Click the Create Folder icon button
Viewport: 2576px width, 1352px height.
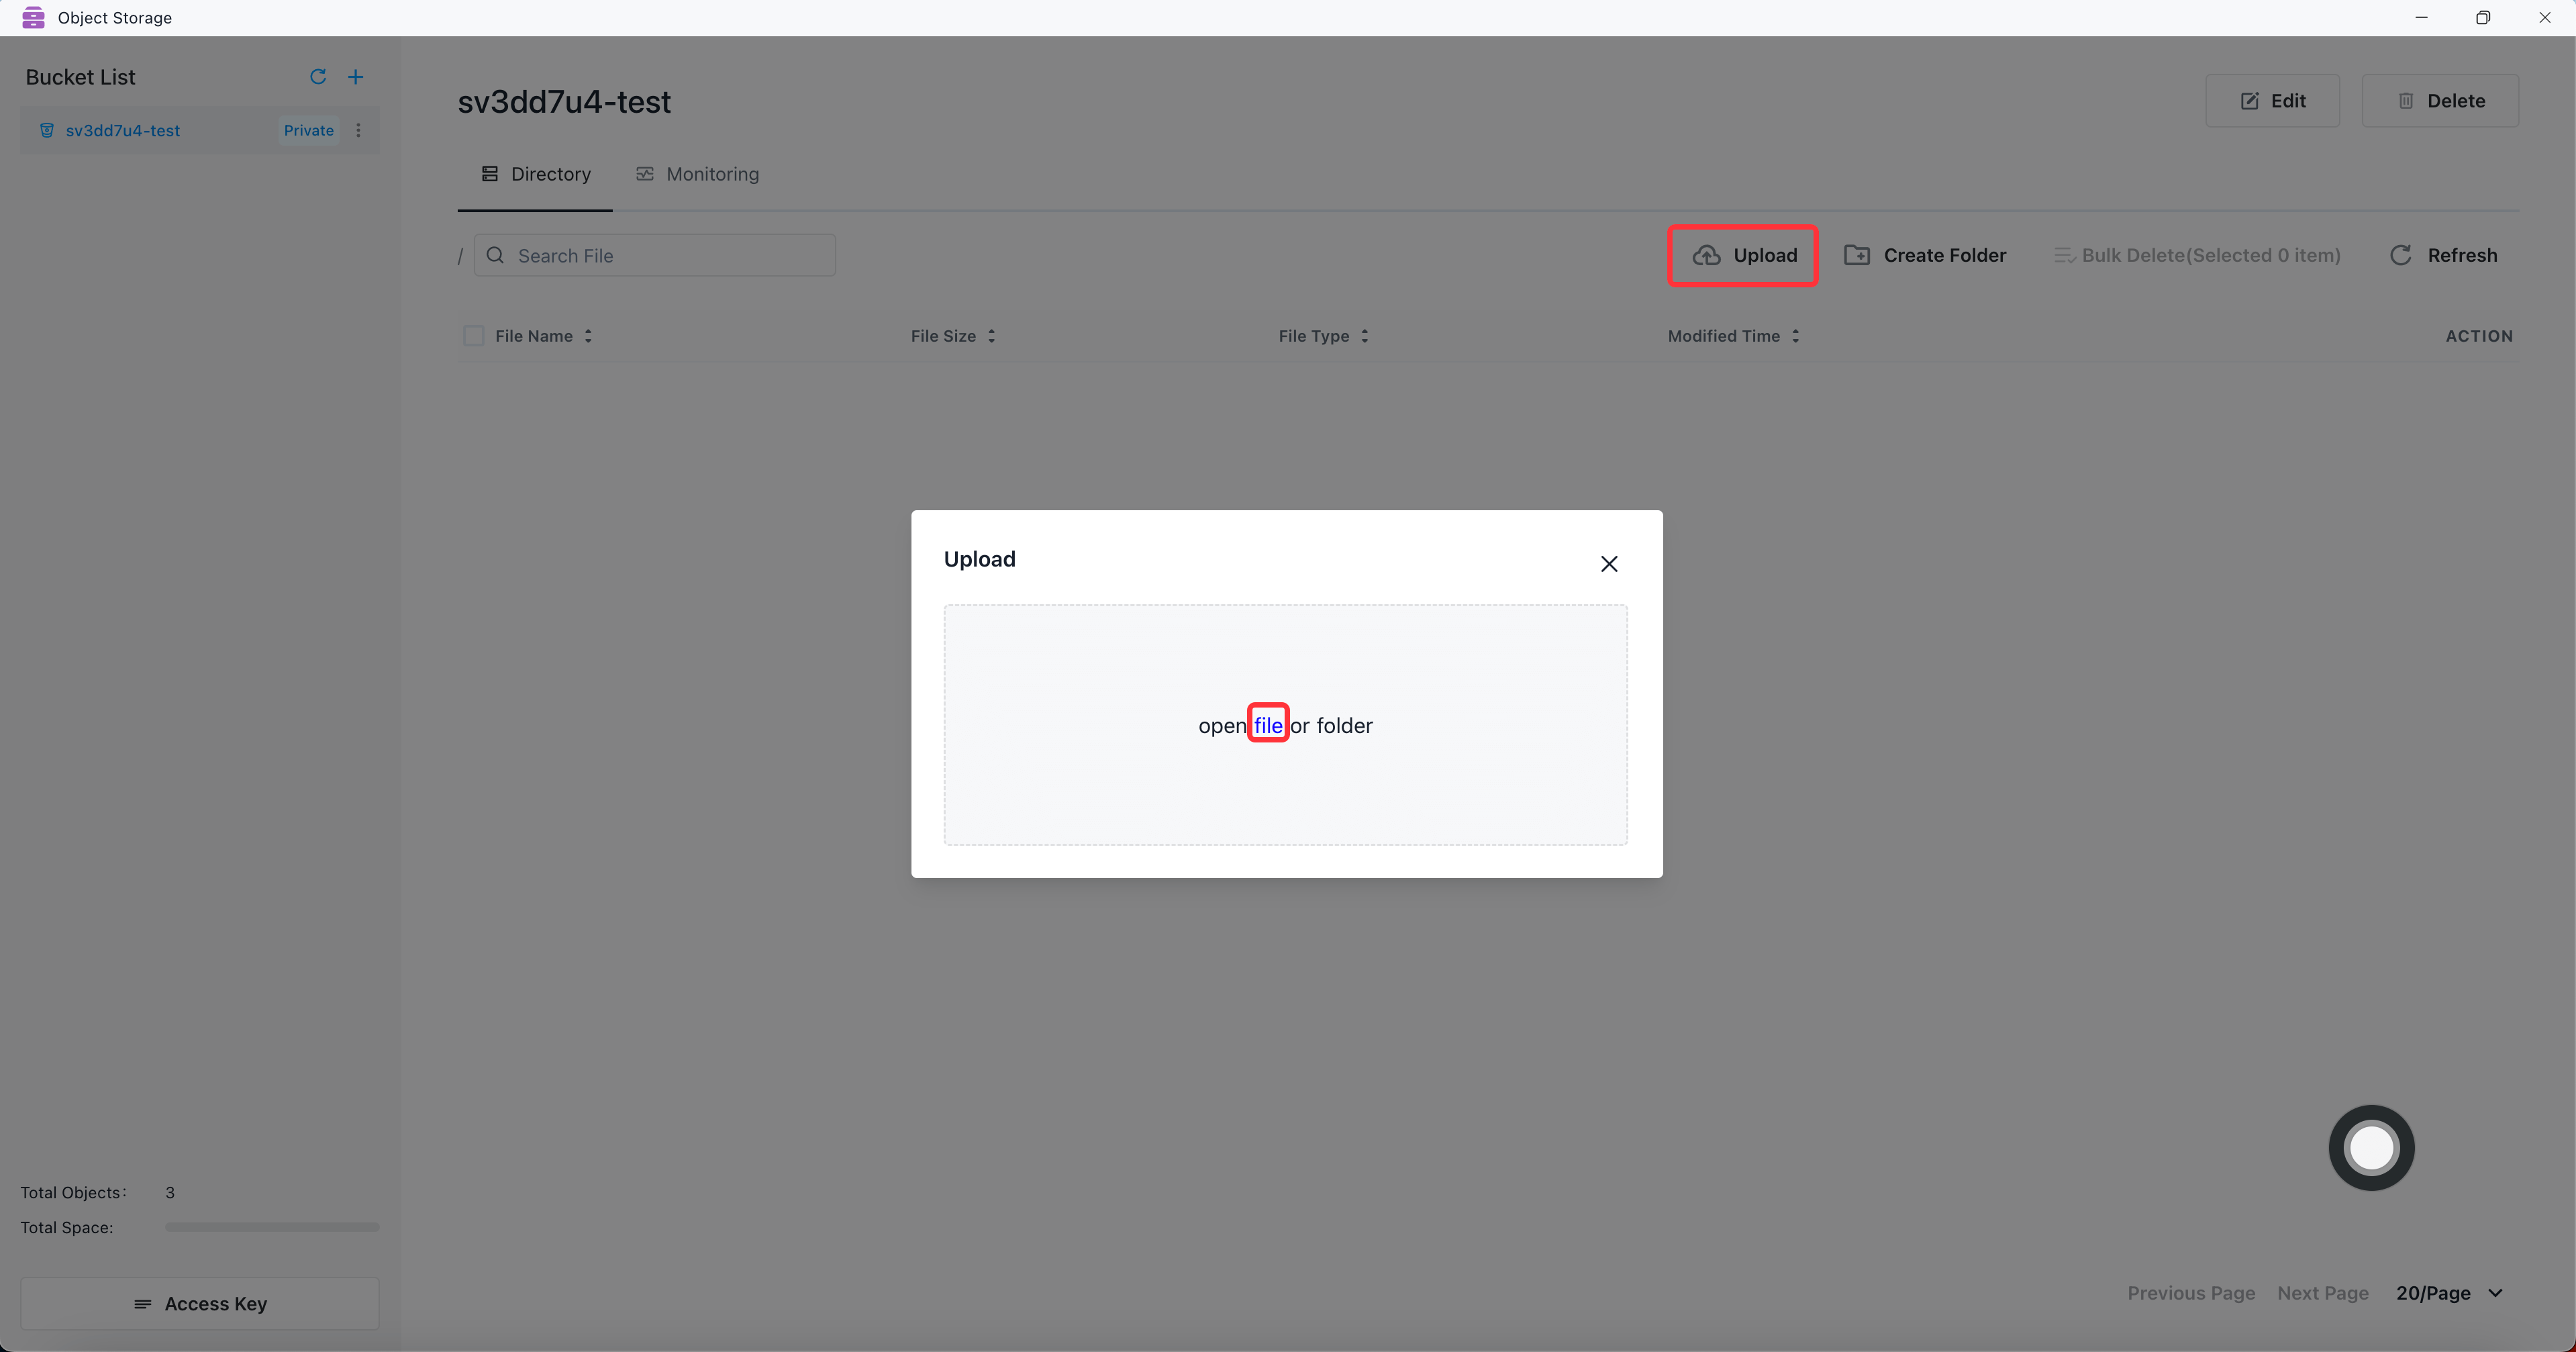pos(1924,255)
